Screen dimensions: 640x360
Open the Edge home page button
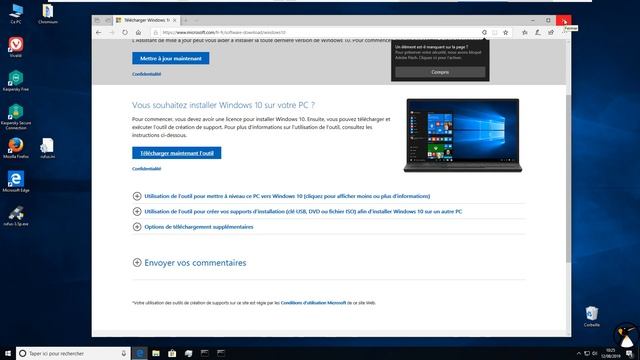pyautogui.click(x=138, y=32)
